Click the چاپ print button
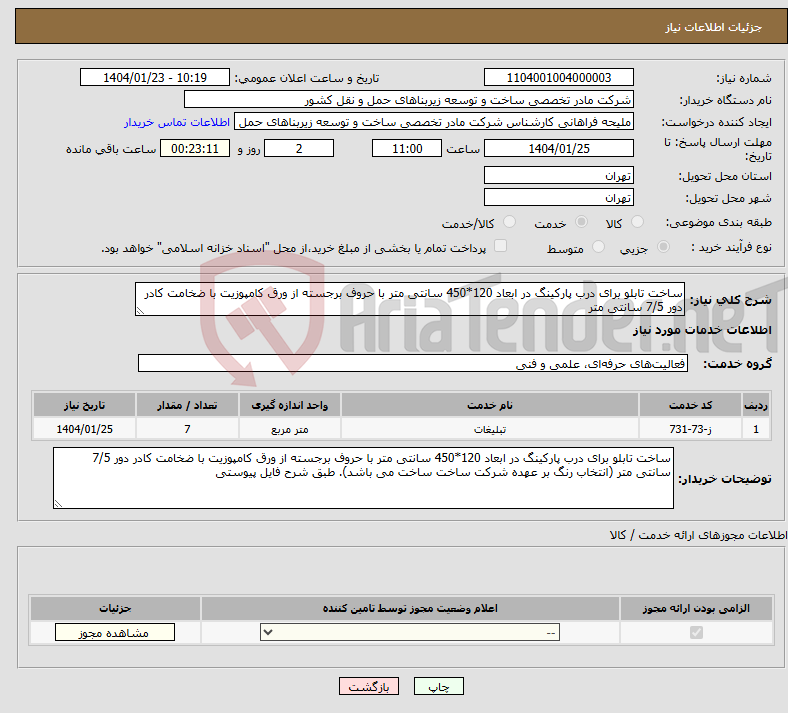Image resolution: width=788 pixels, height=713 pixels. (x=439, y=686)
